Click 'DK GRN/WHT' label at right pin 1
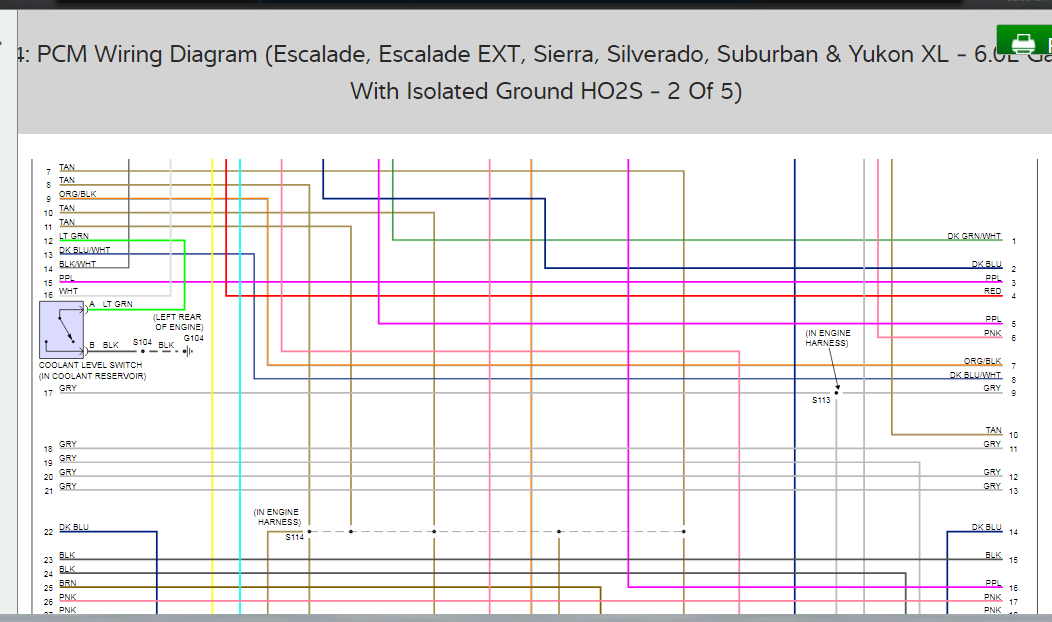The width and height of the screenshot is (1052, 622). point(974,236)
